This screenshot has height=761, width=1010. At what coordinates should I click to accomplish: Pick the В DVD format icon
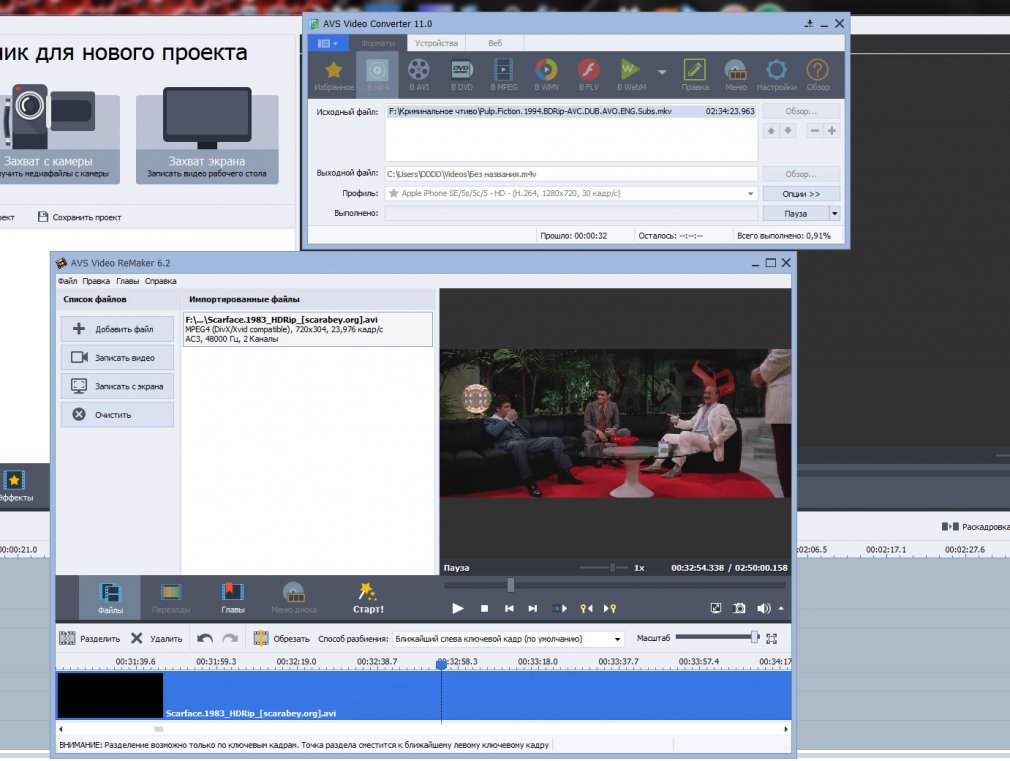click(461, 75)
